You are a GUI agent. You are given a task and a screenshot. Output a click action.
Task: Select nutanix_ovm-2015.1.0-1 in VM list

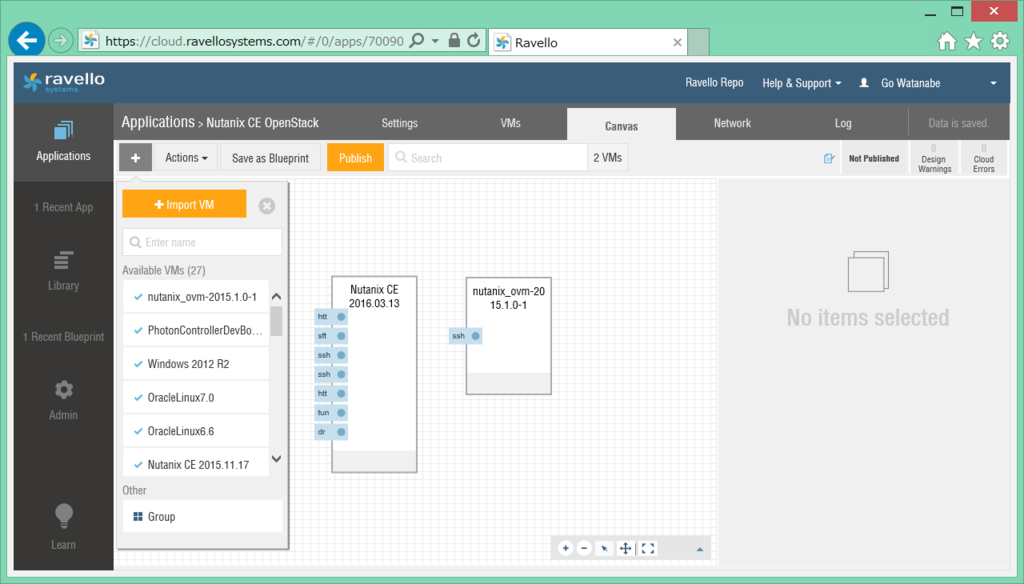pyautogui.click(x=196, y=297)
